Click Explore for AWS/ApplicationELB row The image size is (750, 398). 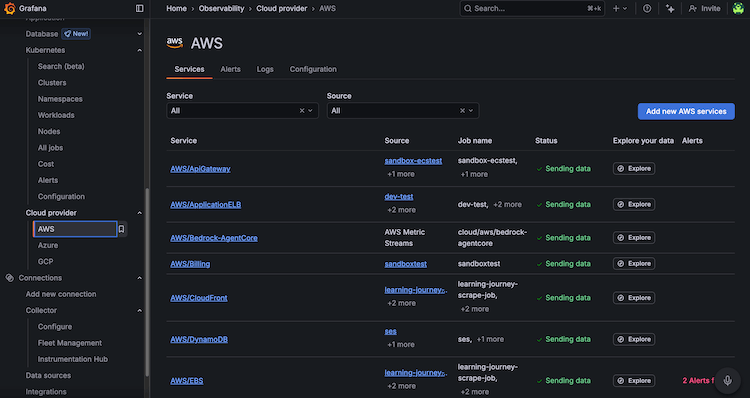pos(634,204)
